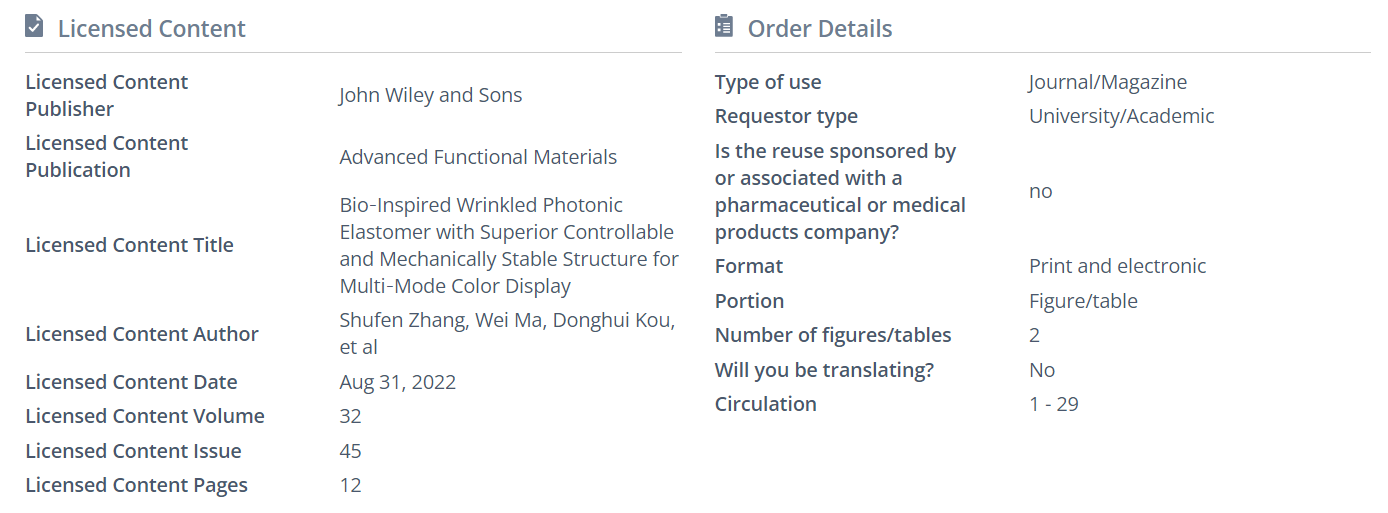Screen dimensions: 1388x513
Task: Click the Will you be translating label
Action: [x=824, y=370]
